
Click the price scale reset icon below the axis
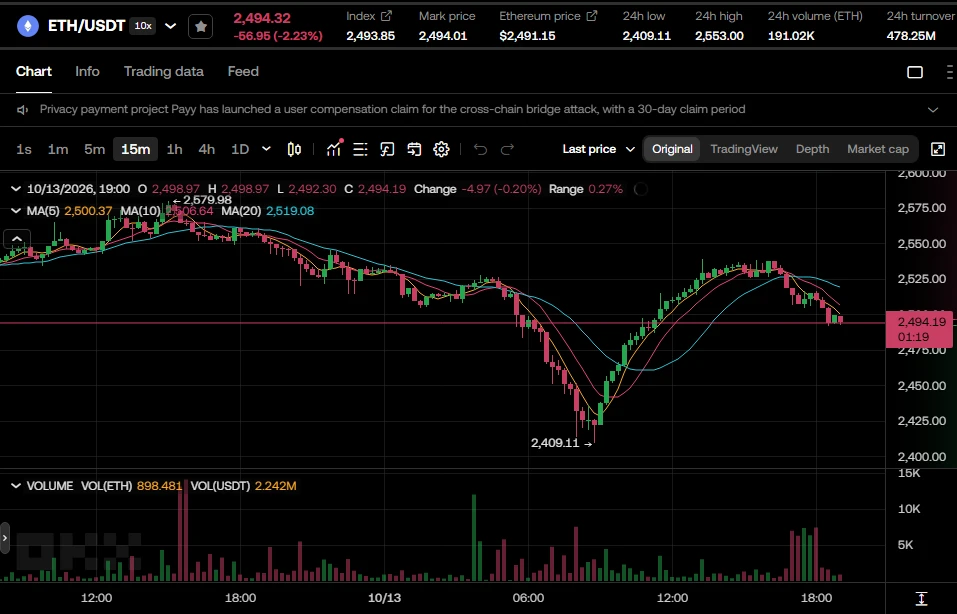tap(921, 599)
